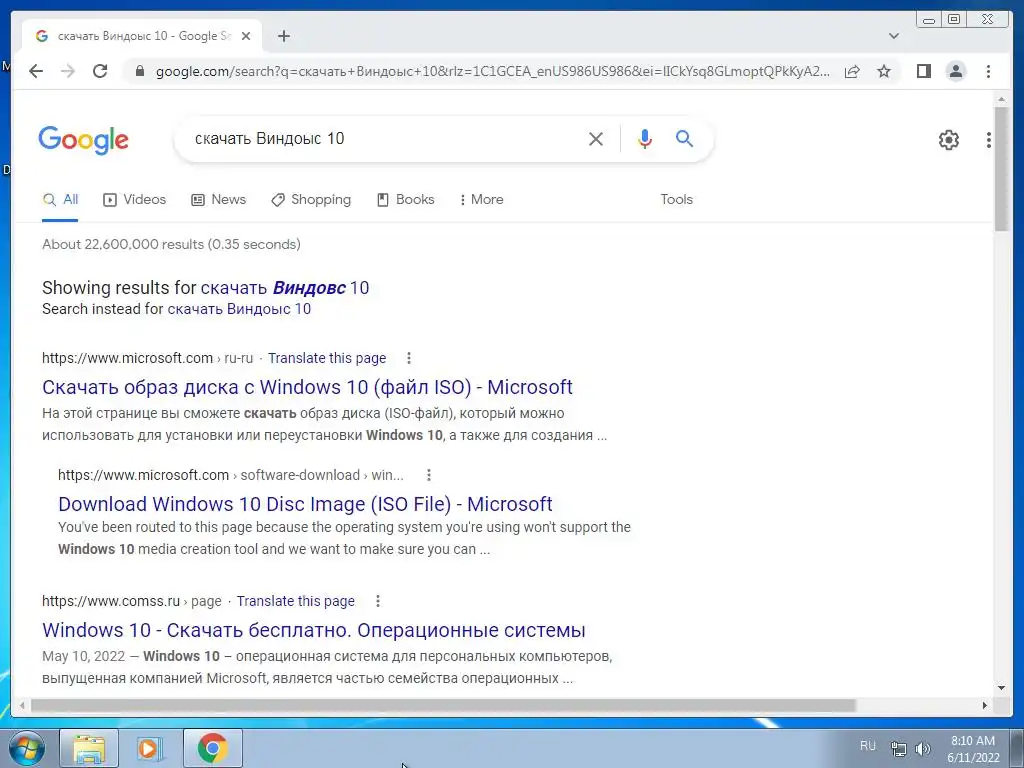Open the search Tools options
The image size is (1024, 768).
pos(676,199)
